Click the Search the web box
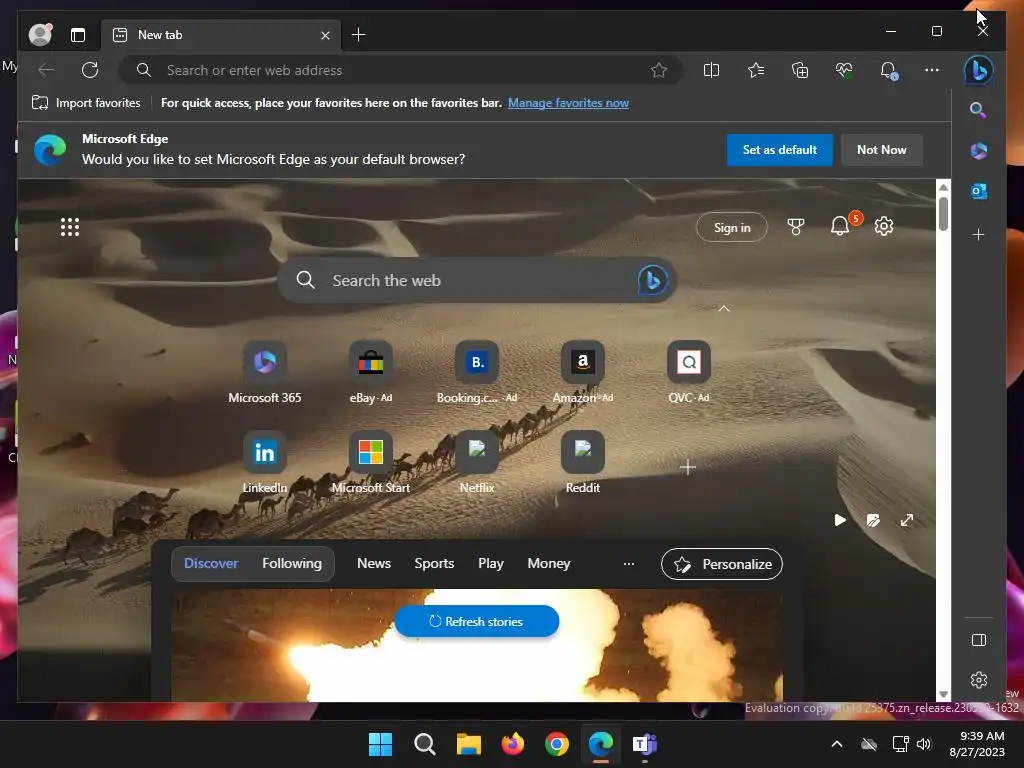 tap(477, 280)
